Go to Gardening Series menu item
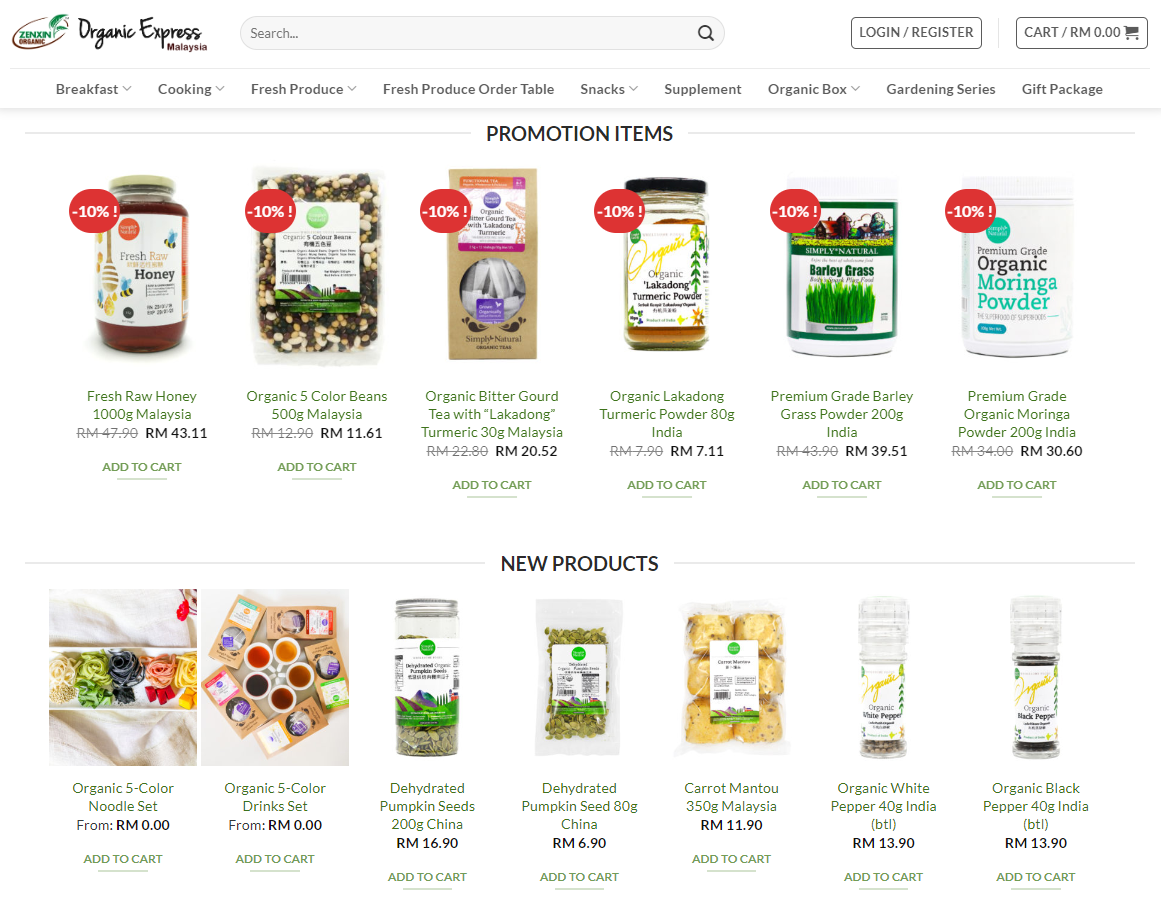The height and width of the screenshot is (907, 1161). pos(940,89)
